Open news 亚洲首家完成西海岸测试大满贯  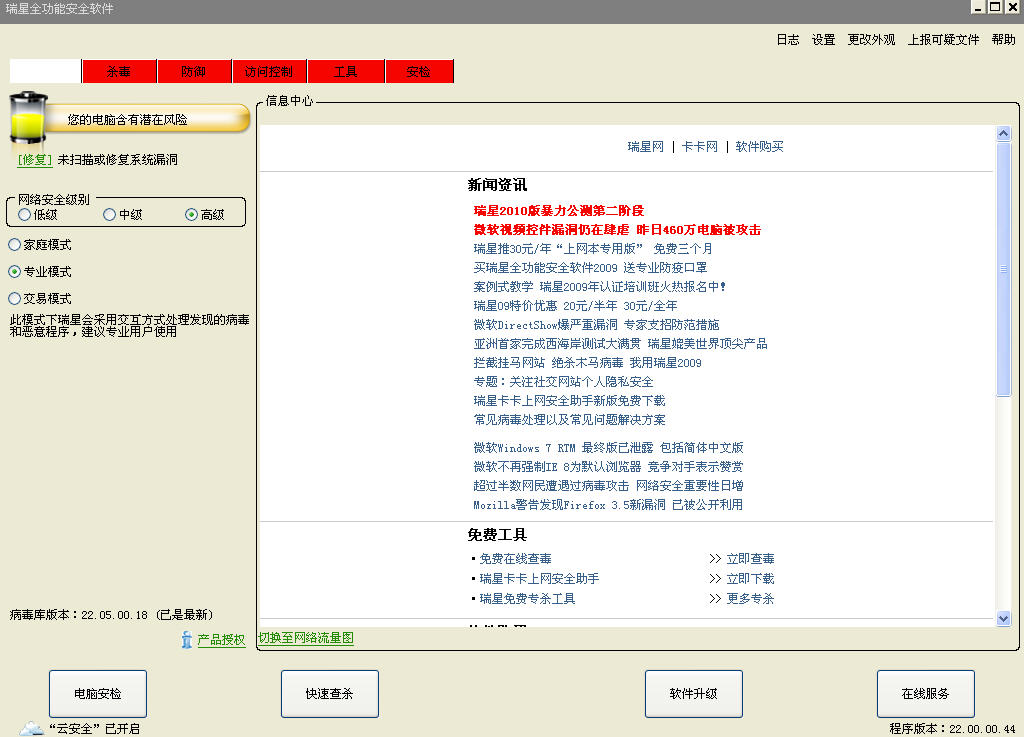point(620,343)
